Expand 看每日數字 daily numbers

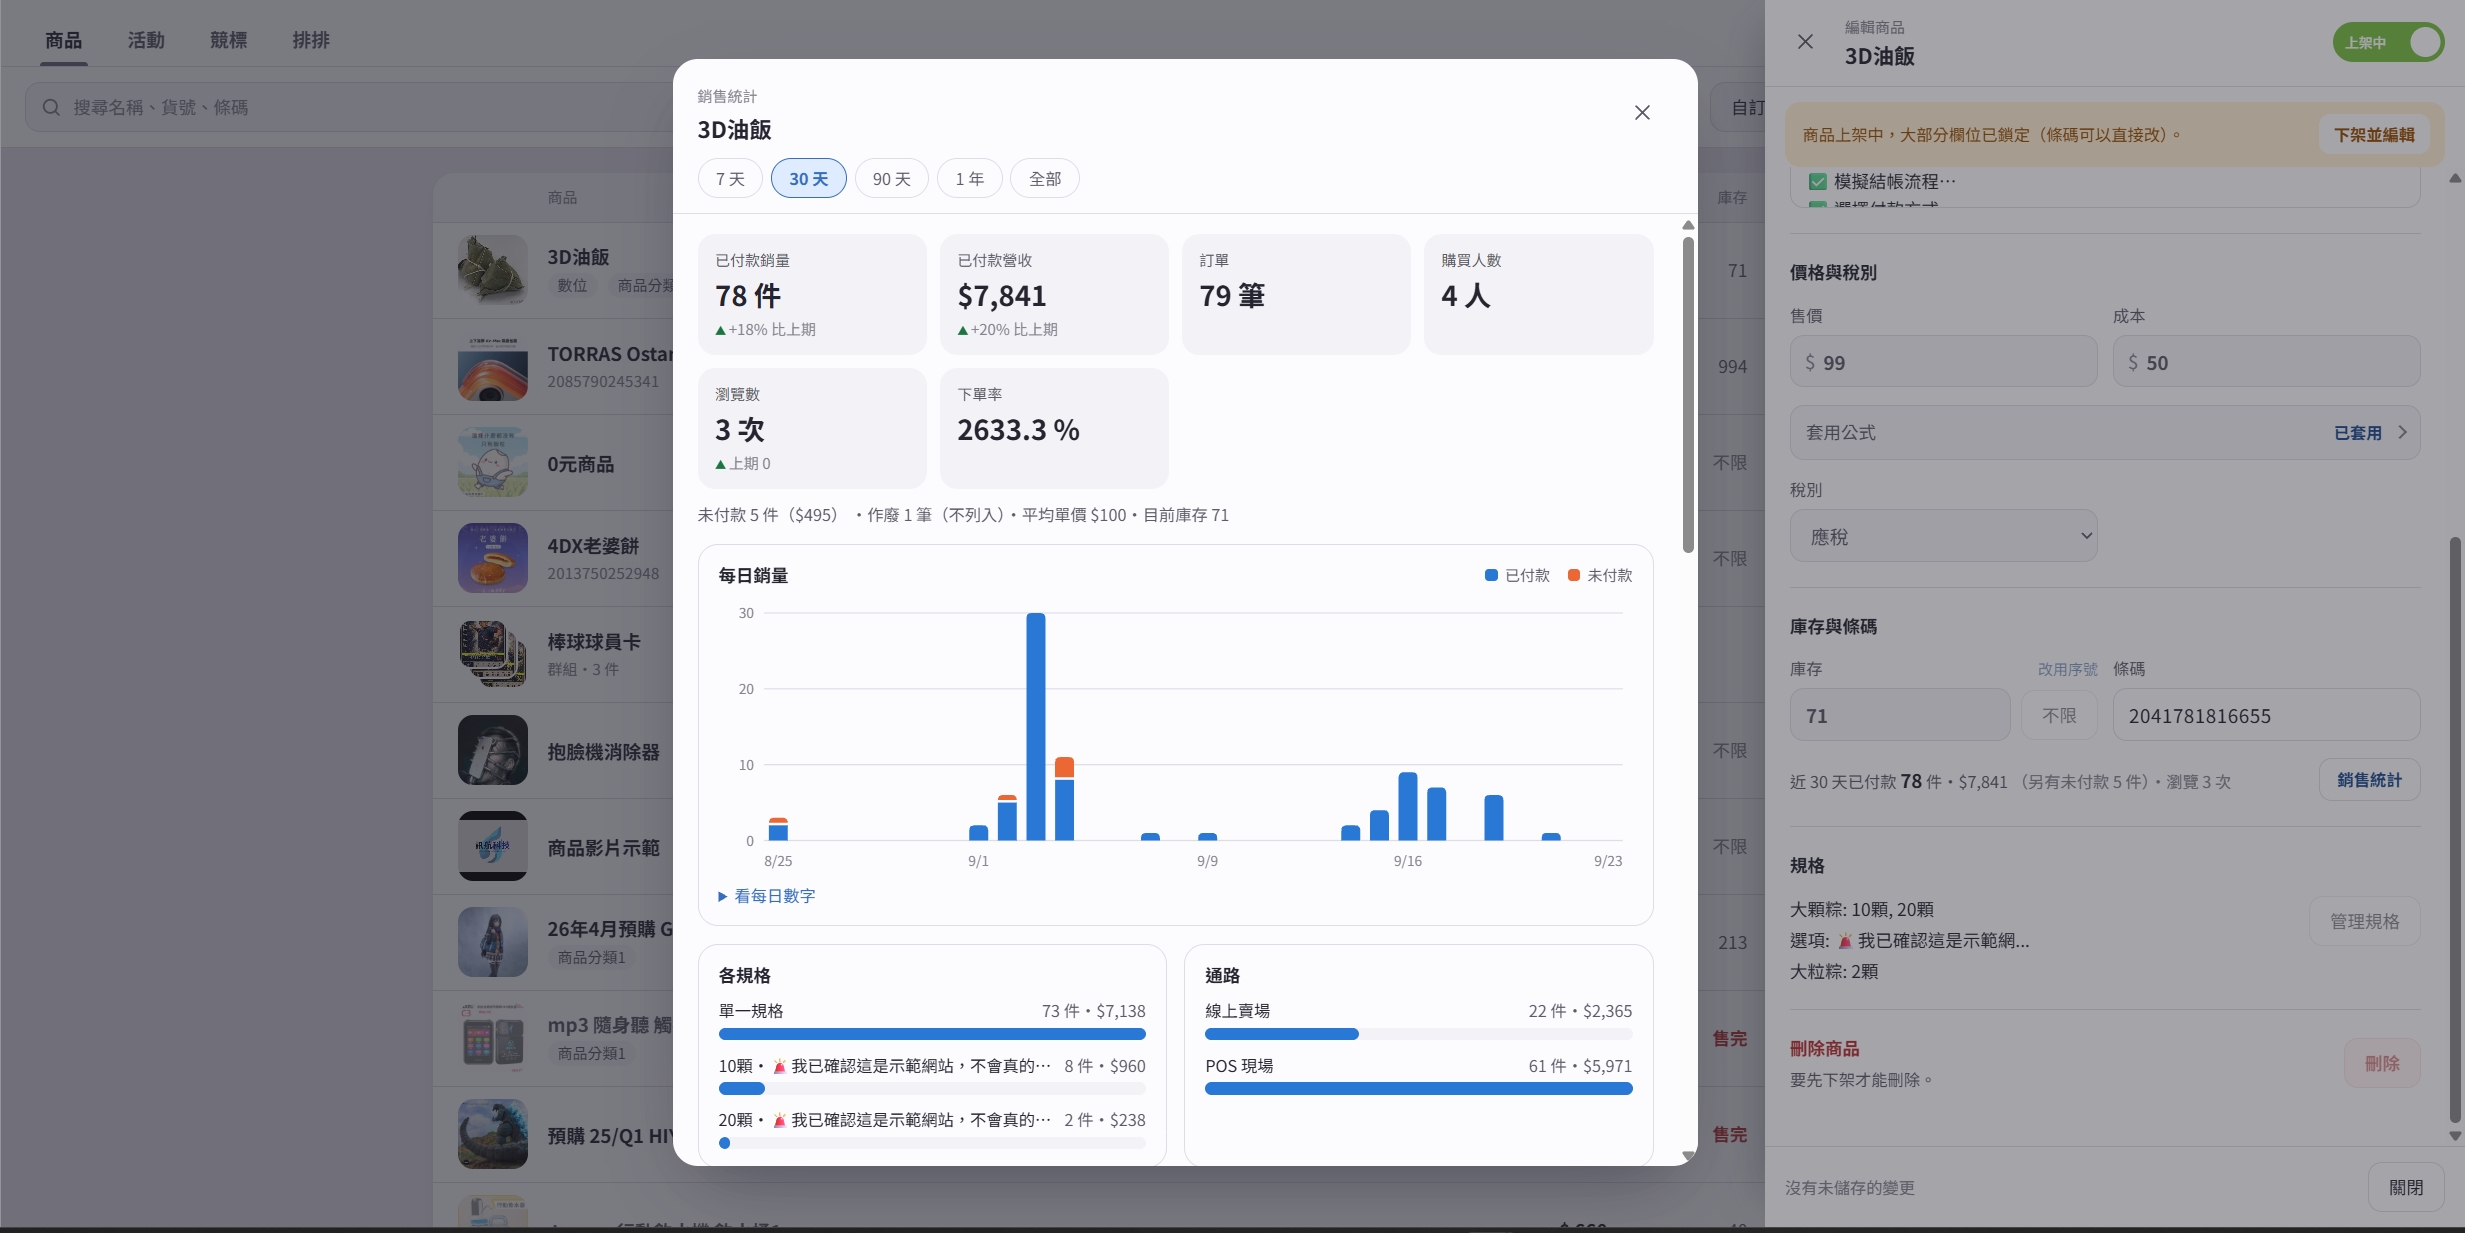767,896
